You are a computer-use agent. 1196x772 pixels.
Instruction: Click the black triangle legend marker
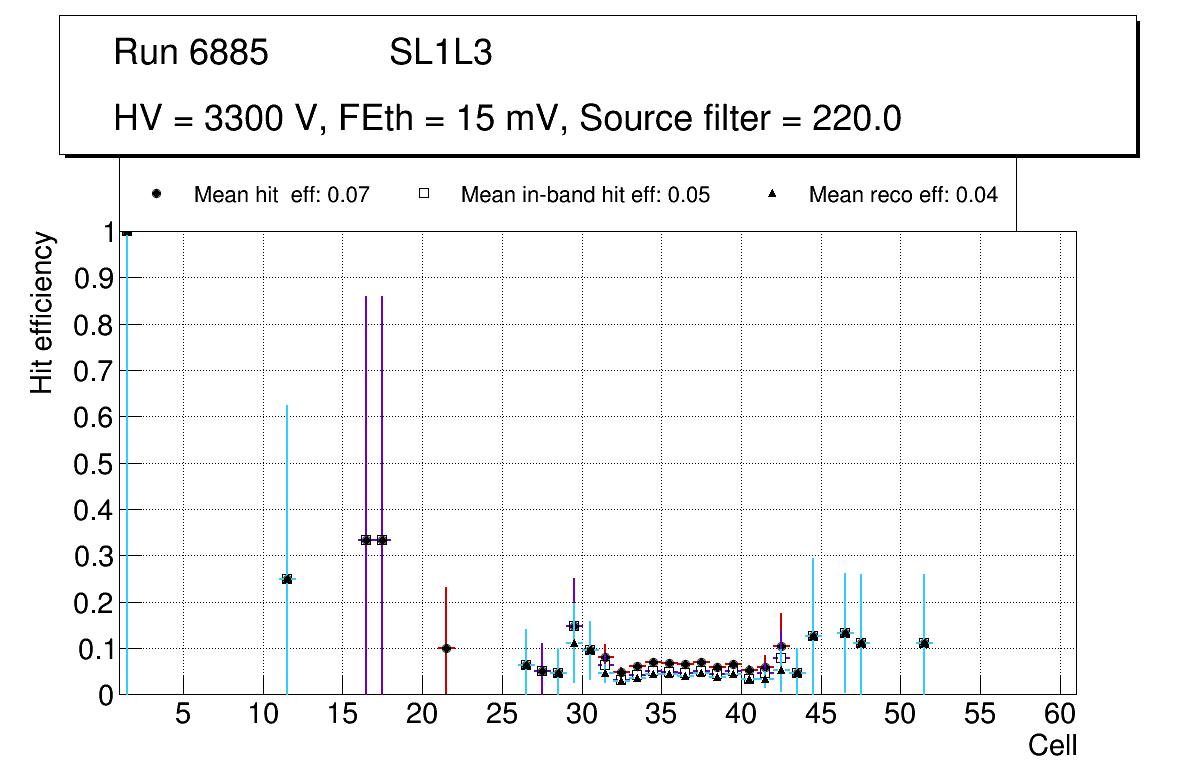[772, 194]
